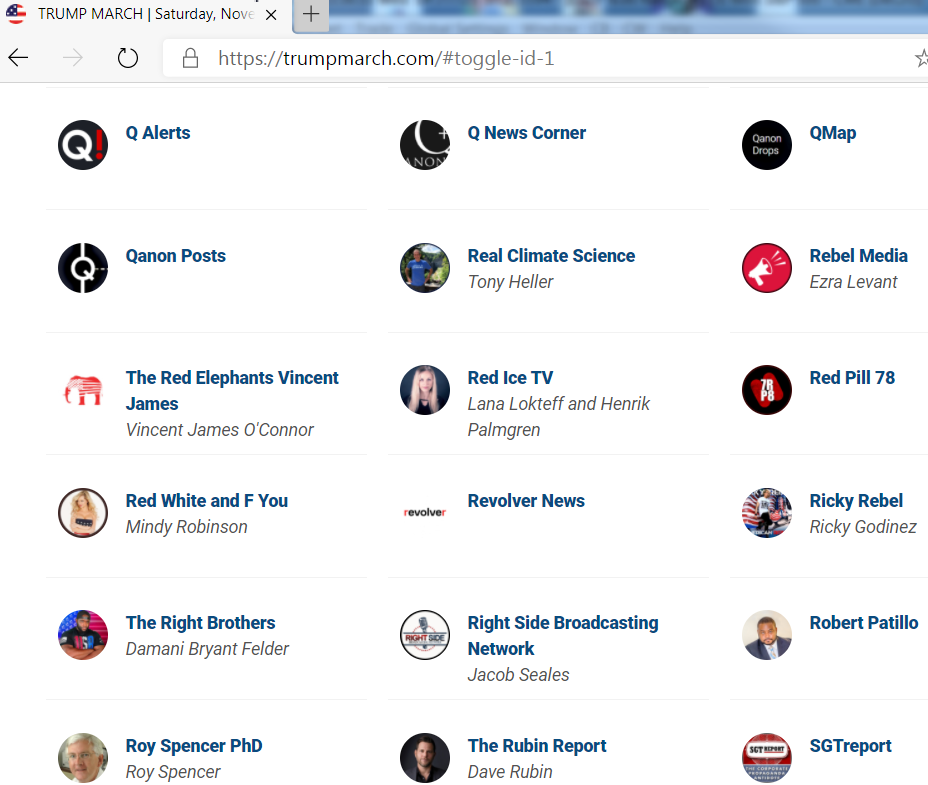Click the Qanon Posts logo icon

pos(83,268)
